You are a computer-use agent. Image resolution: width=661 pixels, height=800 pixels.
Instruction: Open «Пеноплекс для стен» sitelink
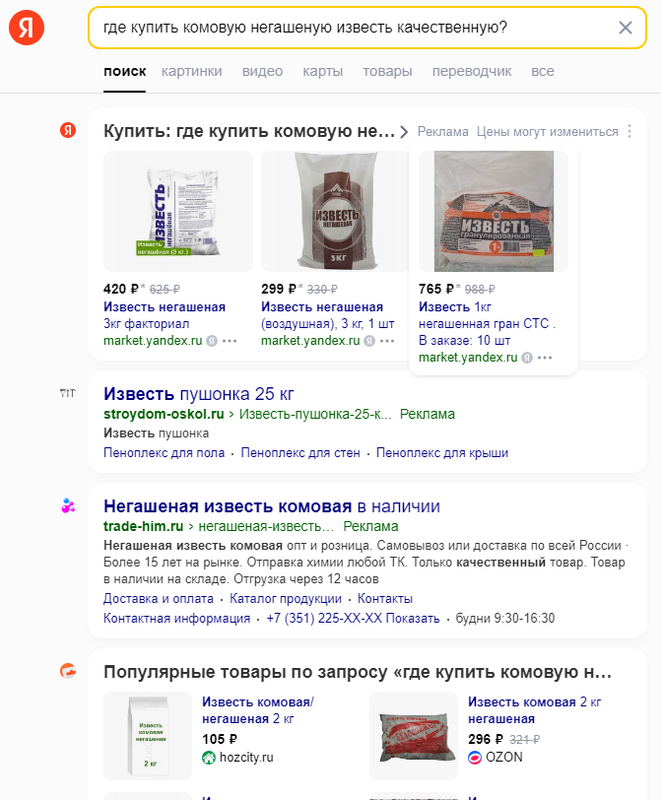(x=300, y=453)
